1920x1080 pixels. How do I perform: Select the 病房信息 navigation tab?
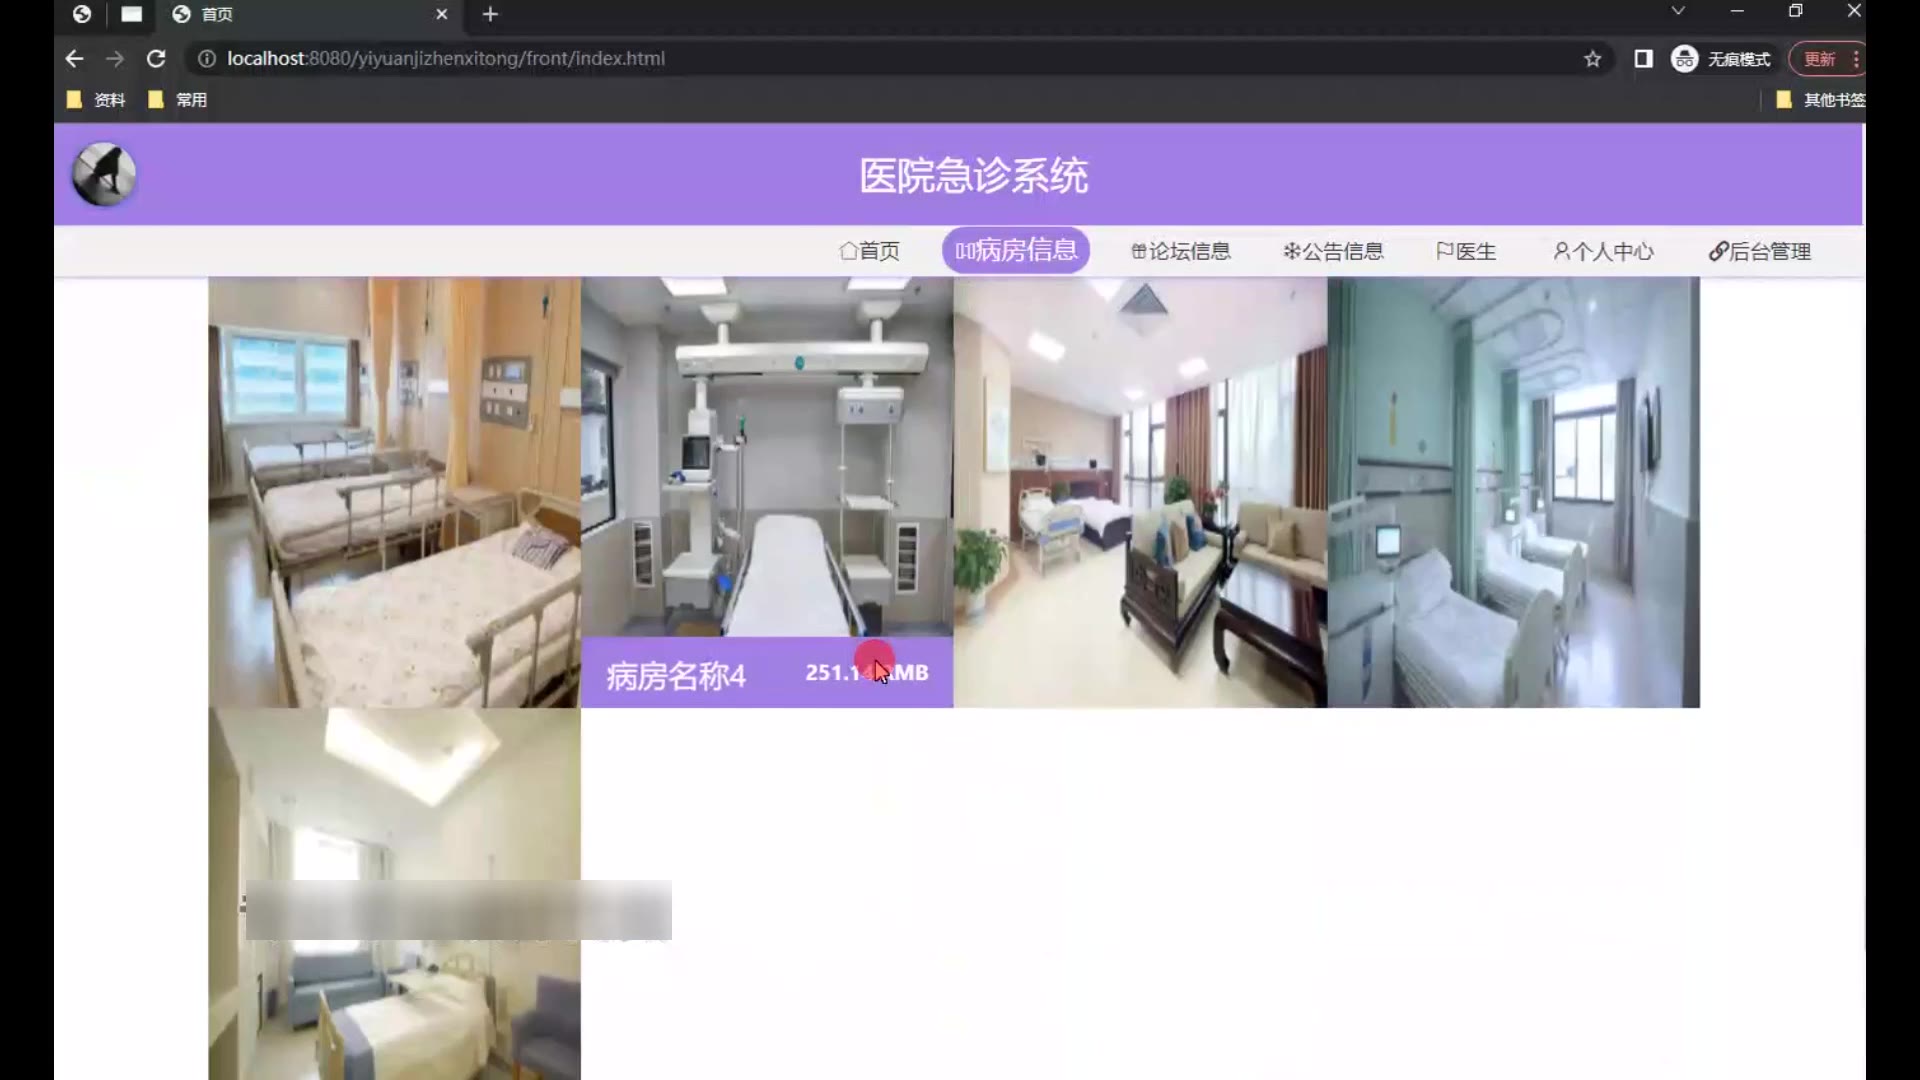pyautogui.click(x=1015, y=250)
